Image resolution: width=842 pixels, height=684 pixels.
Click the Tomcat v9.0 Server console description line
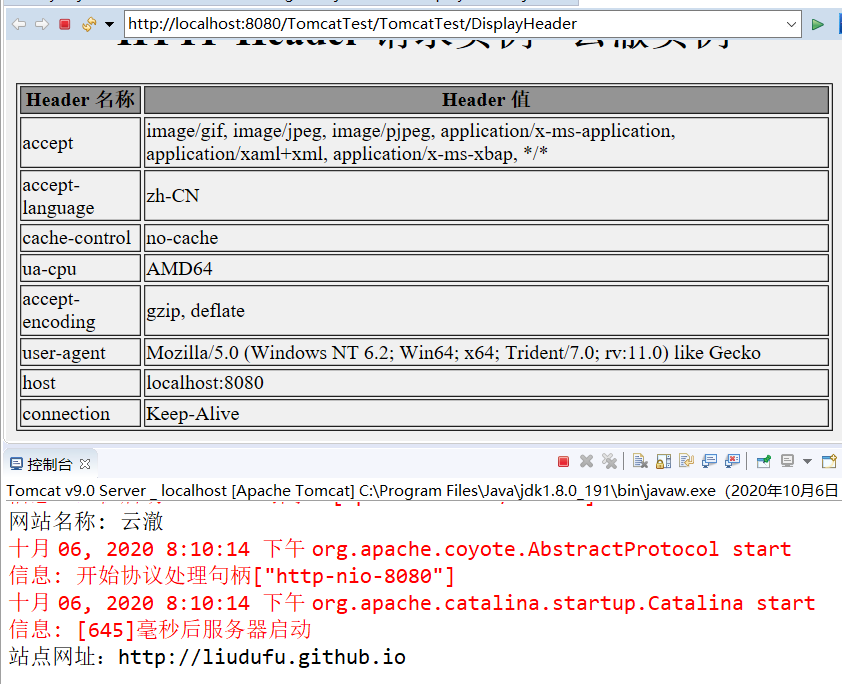point(422,491)
